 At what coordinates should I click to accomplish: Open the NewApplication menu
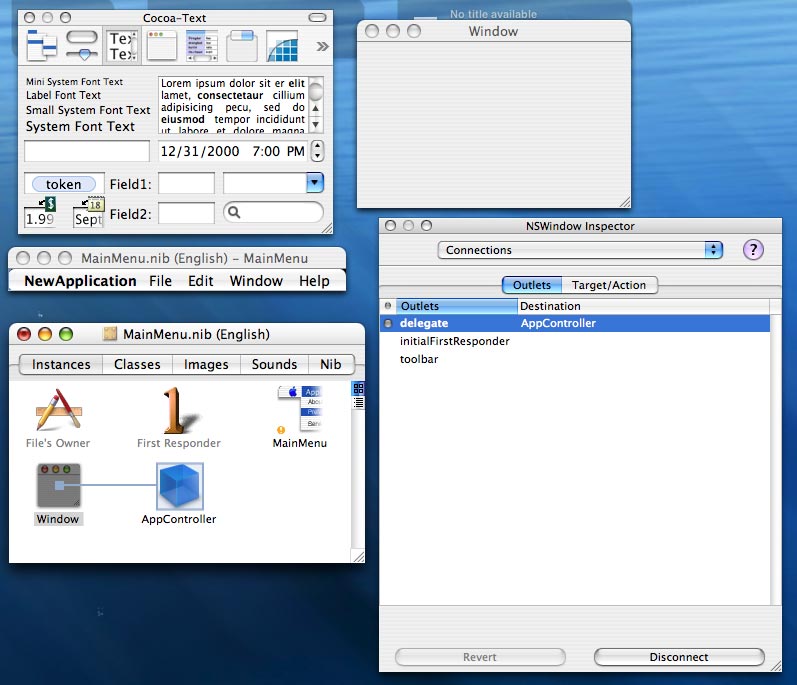80,281
